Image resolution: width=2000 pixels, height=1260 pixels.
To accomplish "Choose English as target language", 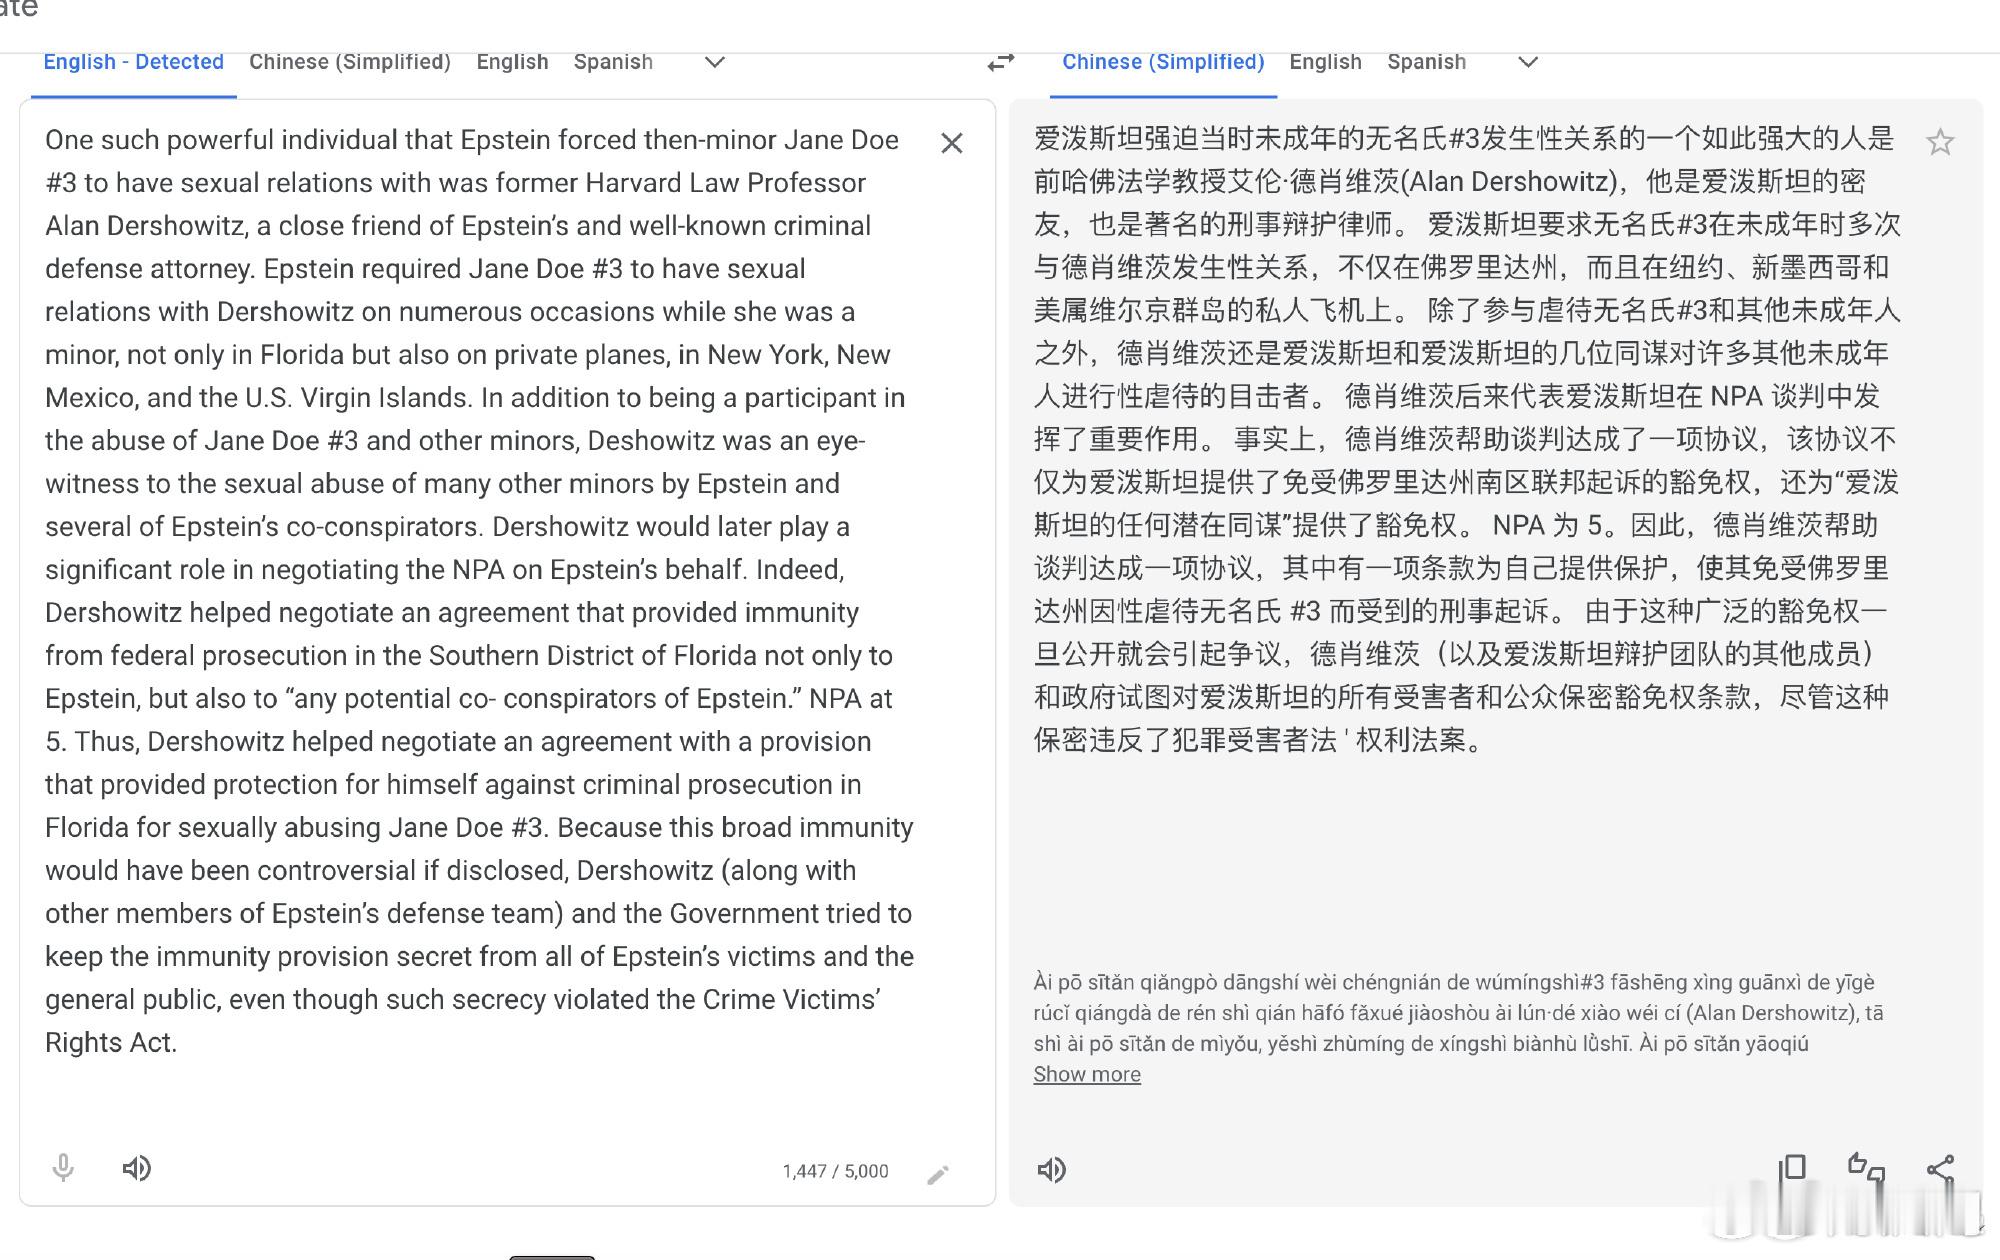I will pos(1325,62).
